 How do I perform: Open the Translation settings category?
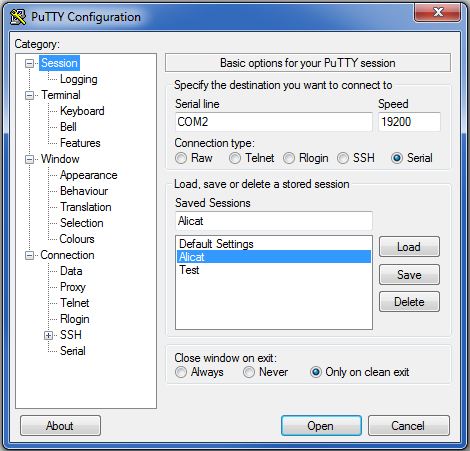pyautogui.click(x=86, y=207)
